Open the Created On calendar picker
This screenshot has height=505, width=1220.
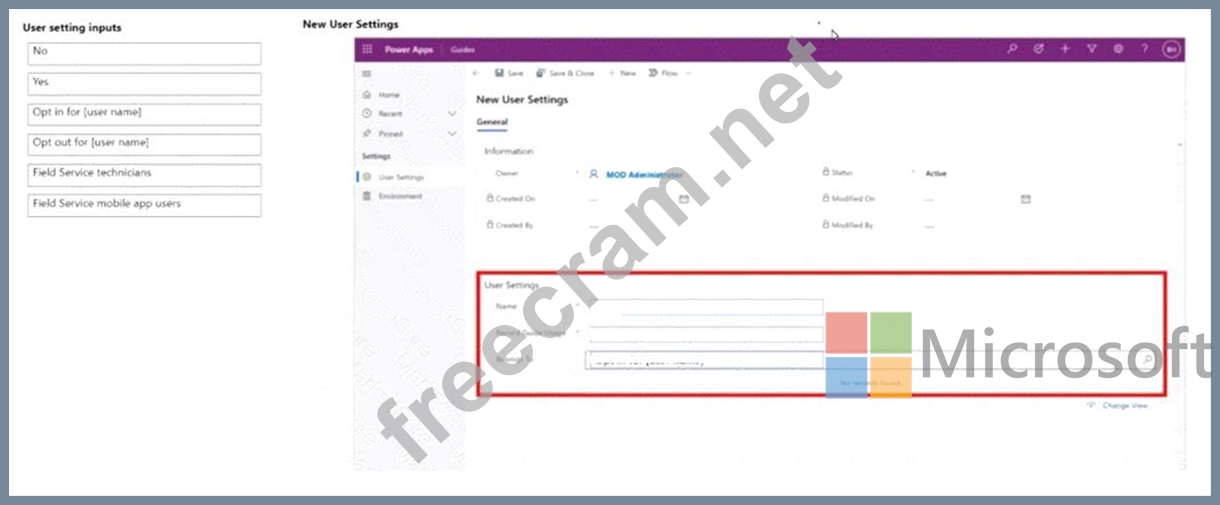tap(684, 199)
